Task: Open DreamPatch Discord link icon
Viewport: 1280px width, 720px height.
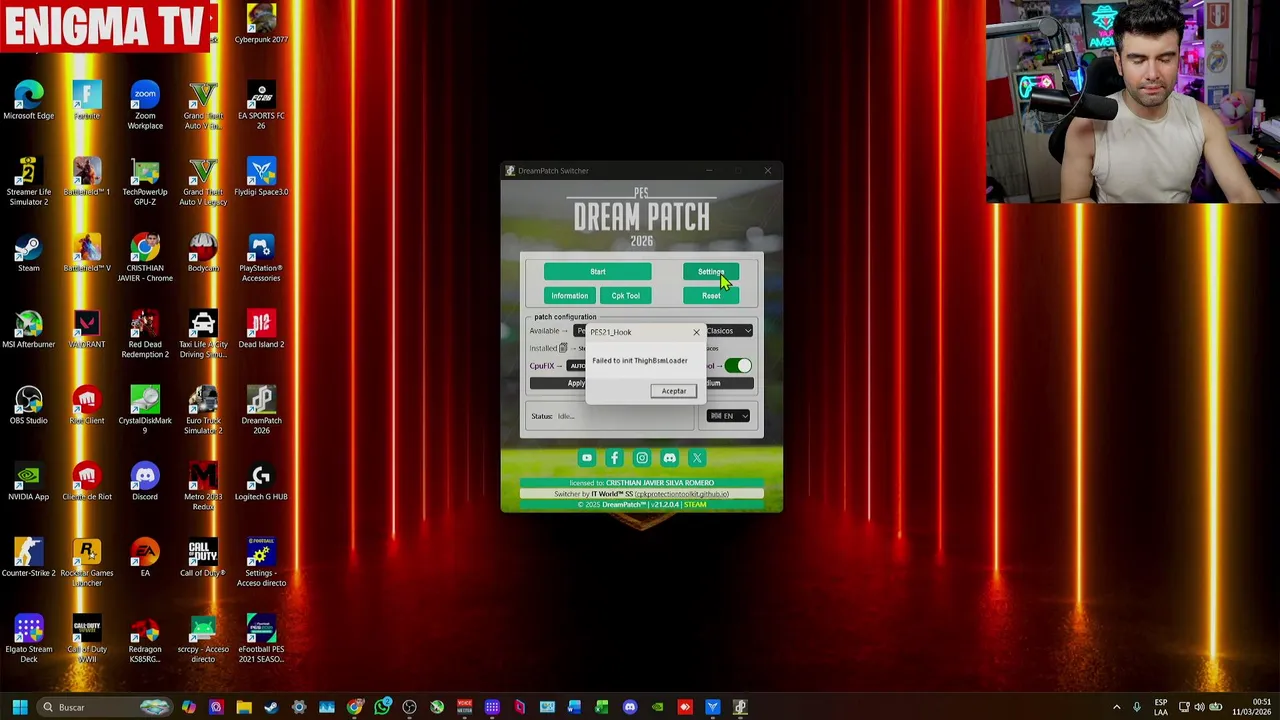Action: pyautogui.click(x=669, y=458)
